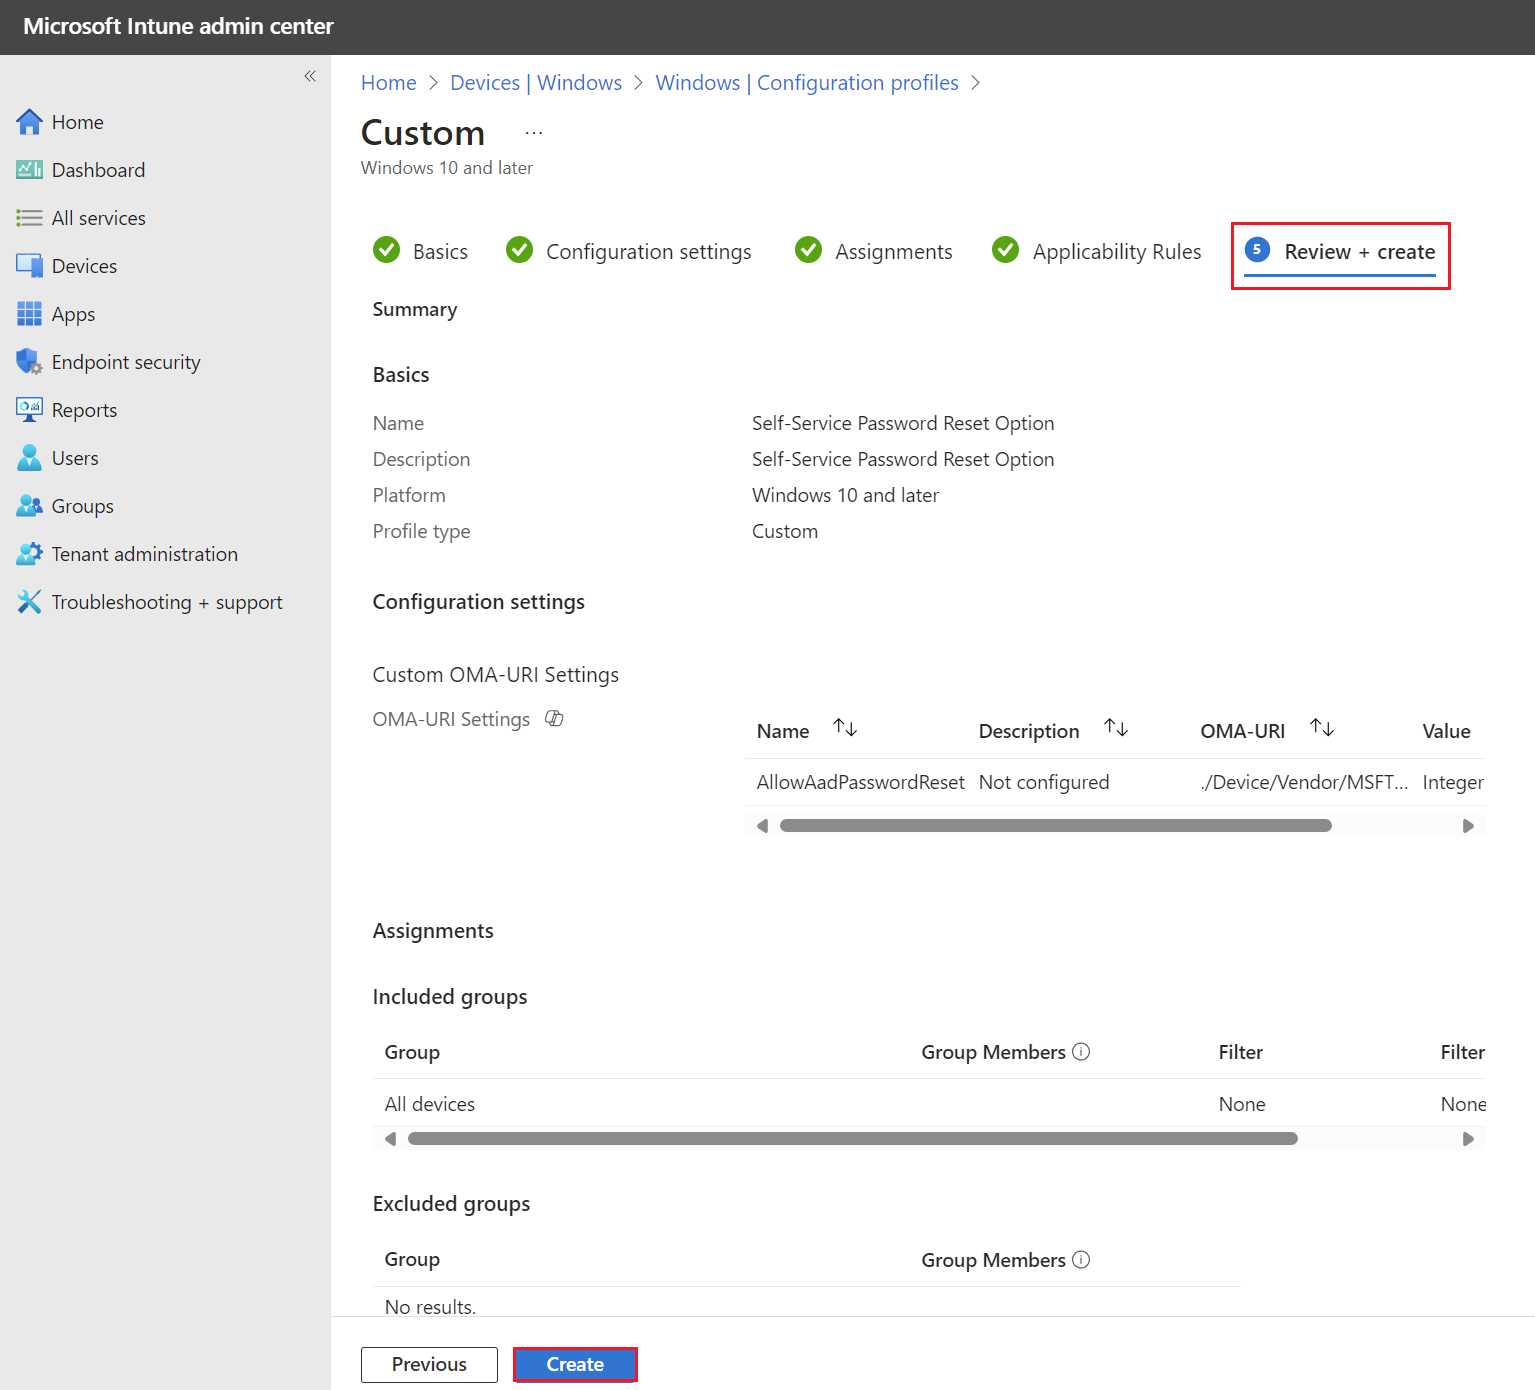Image resolution: width=1535 pixels, height=1390 pixels.
Task: Click the Previous button
Action: (x=429, y=1364)
